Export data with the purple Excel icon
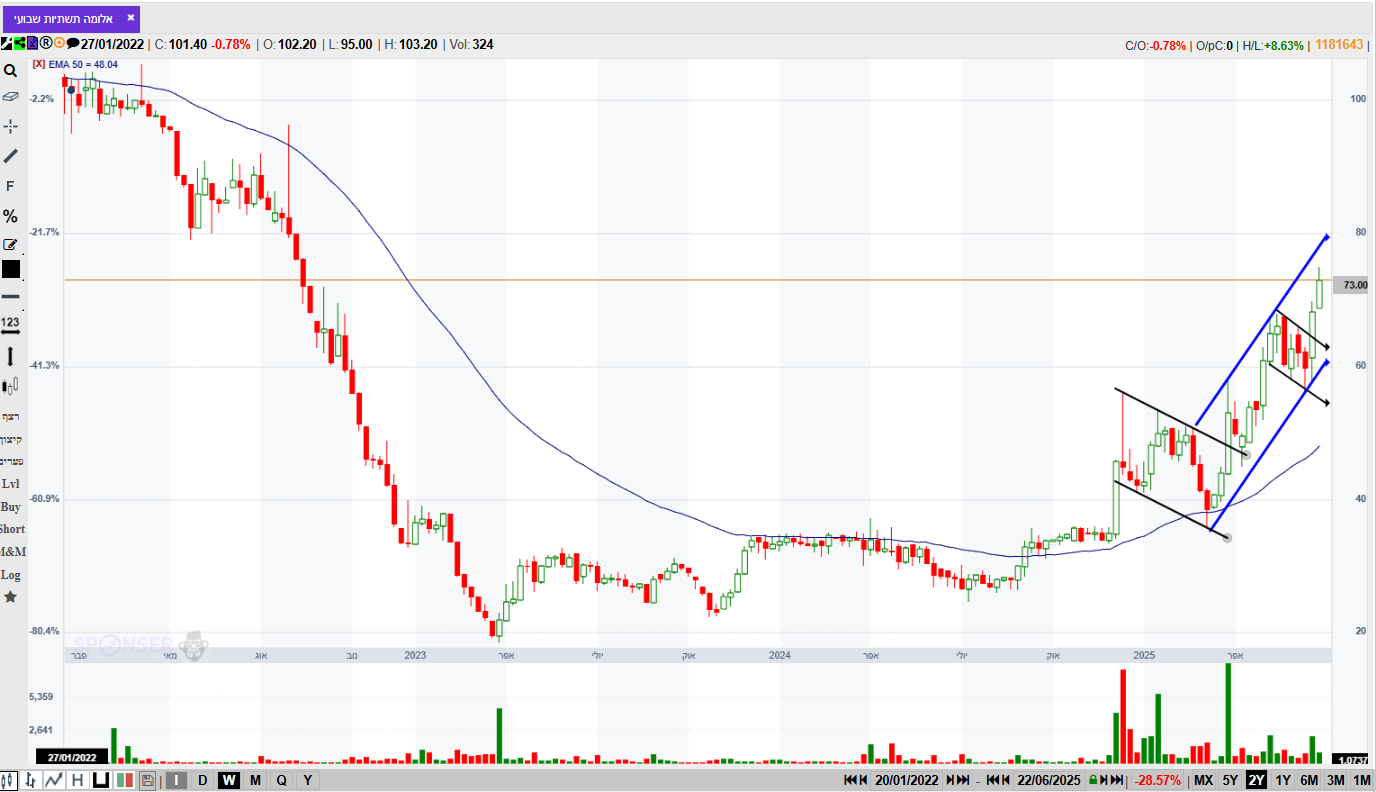This screenshot has height=792, width=1376. coord(32,43)
